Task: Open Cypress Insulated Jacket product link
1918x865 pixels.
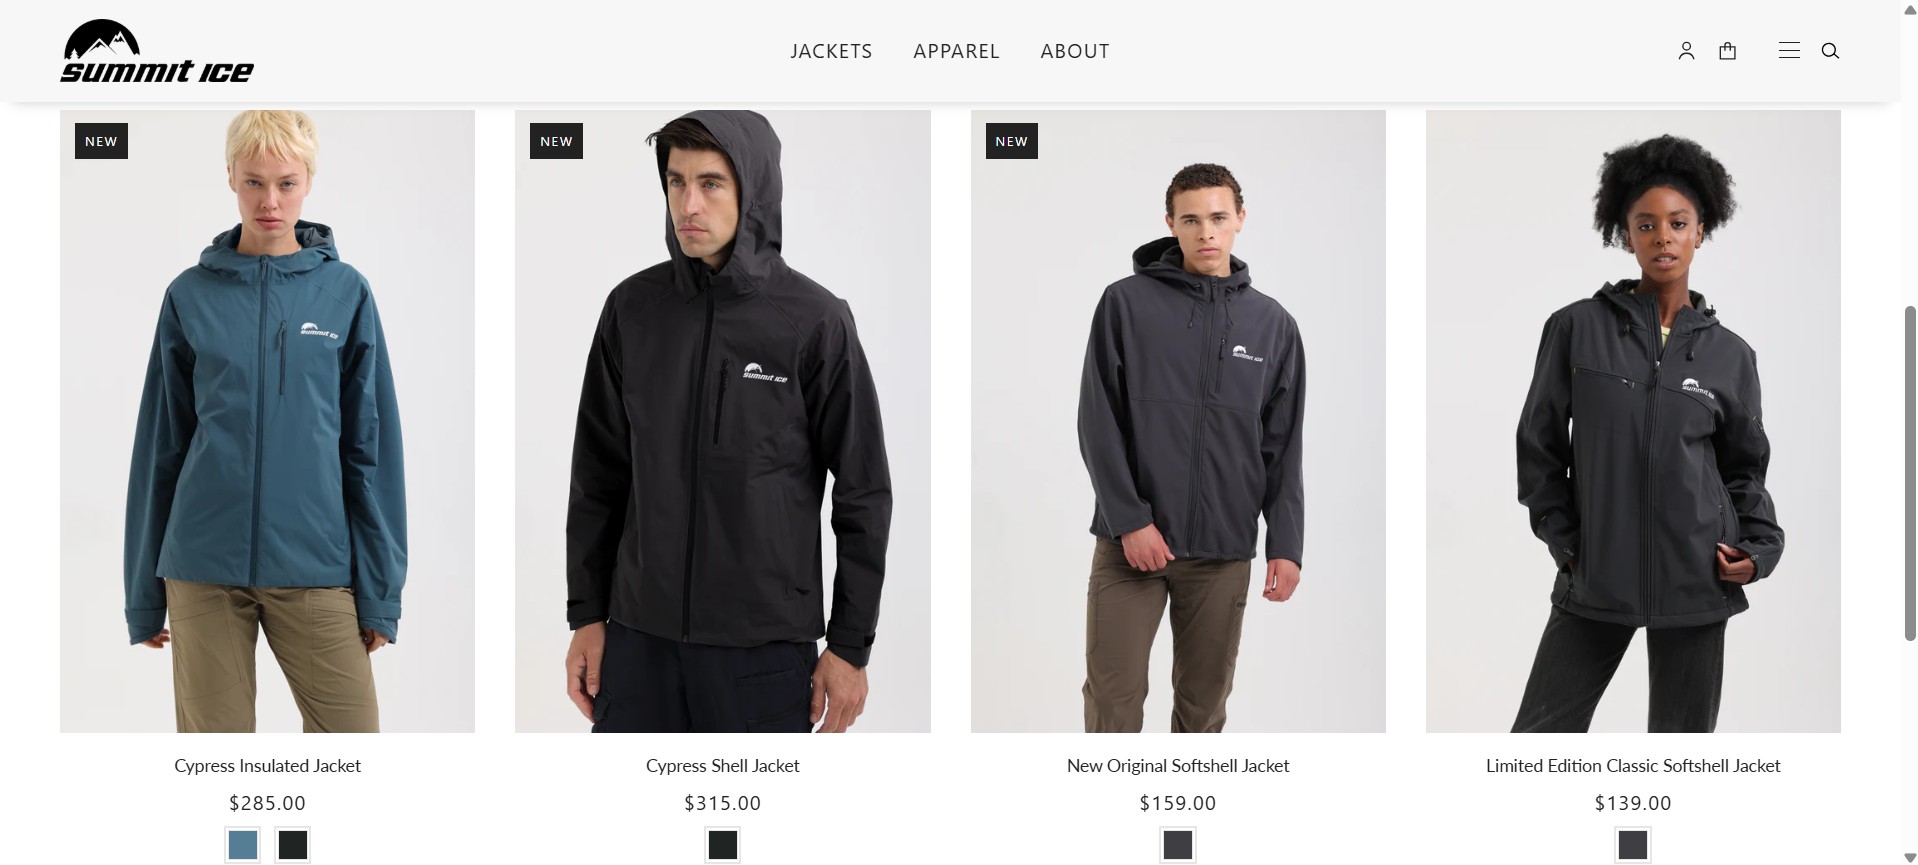Action: click(x=267, y=766)
